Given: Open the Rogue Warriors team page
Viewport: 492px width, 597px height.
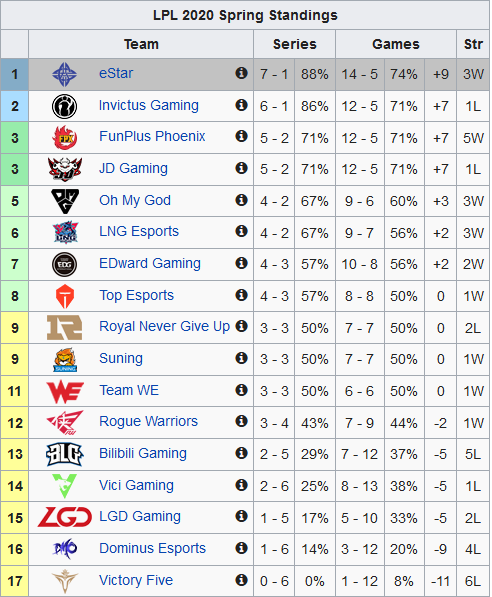Looking at the screenshot, I should 149,421.
